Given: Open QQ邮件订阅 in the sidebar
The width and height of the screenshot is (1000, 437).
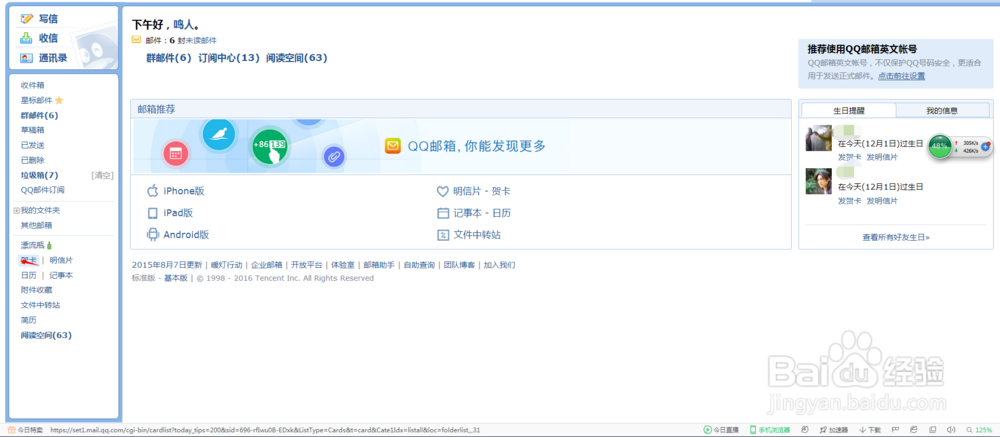Looking at the screenshot, I should [43, 190].
